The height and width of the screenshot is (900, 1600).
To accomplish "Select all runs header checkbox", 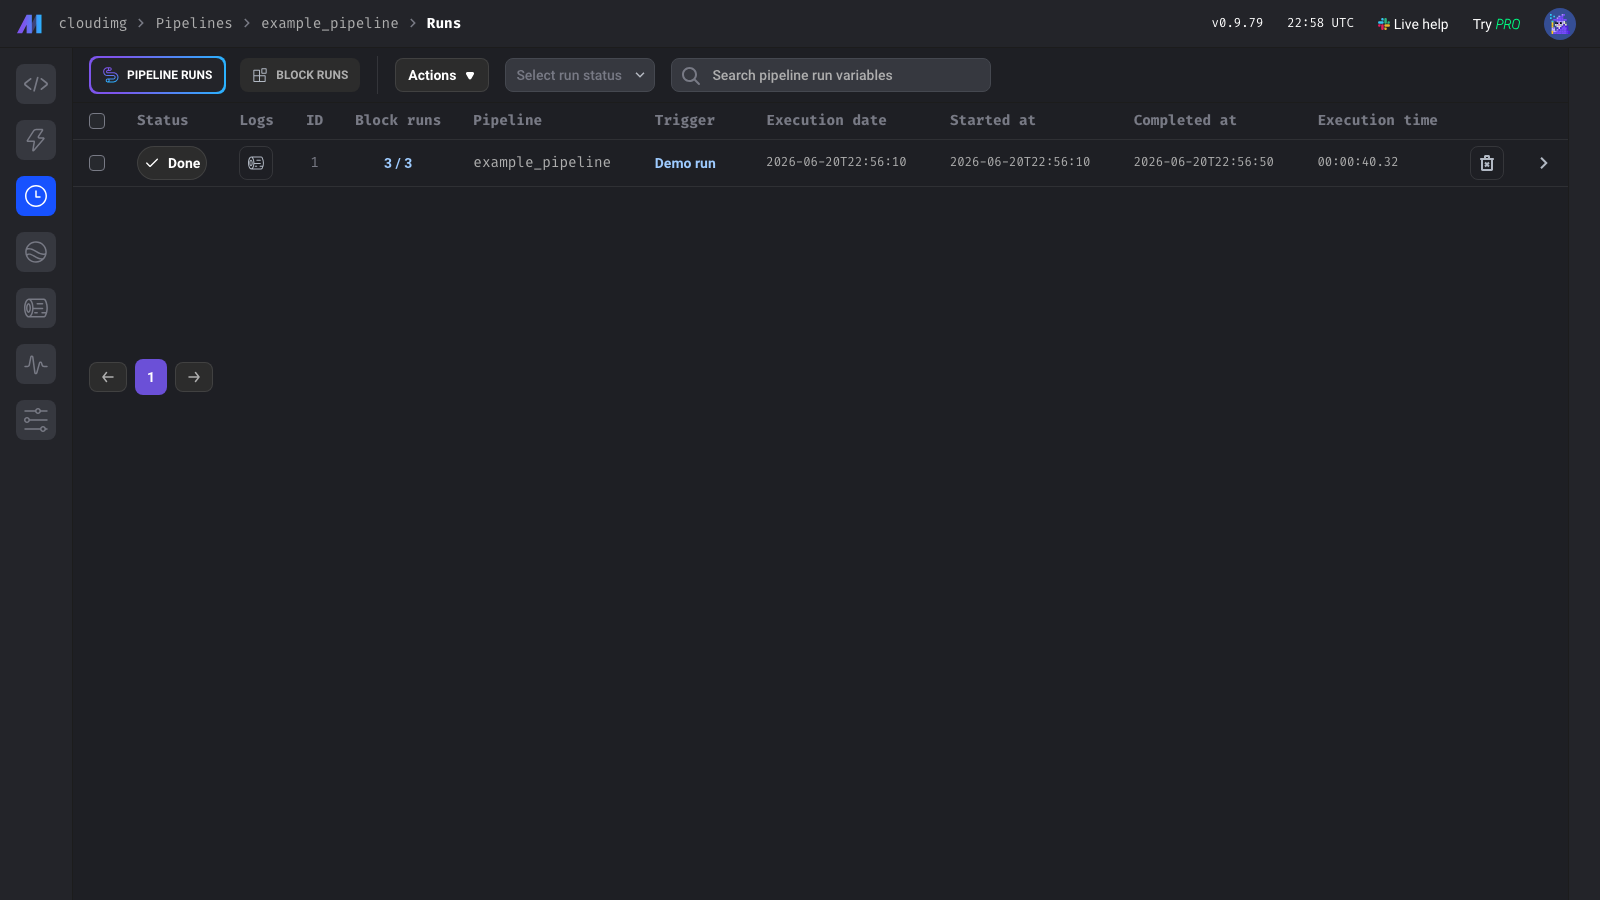I will (x=97, y=121).
